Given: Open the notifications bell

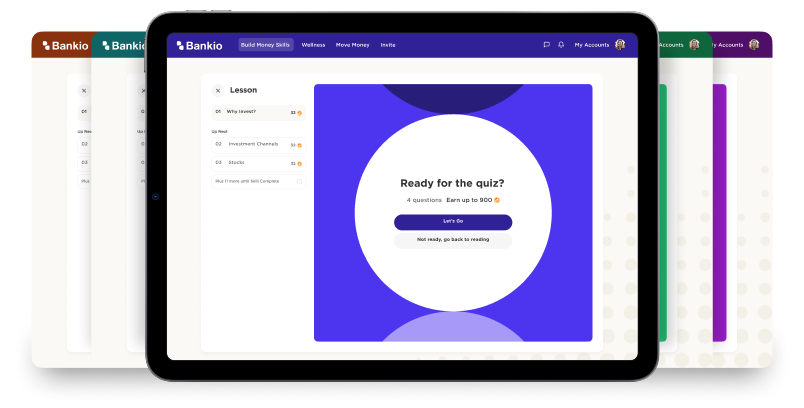Looking at the screenshot, I should click(561, 45).
